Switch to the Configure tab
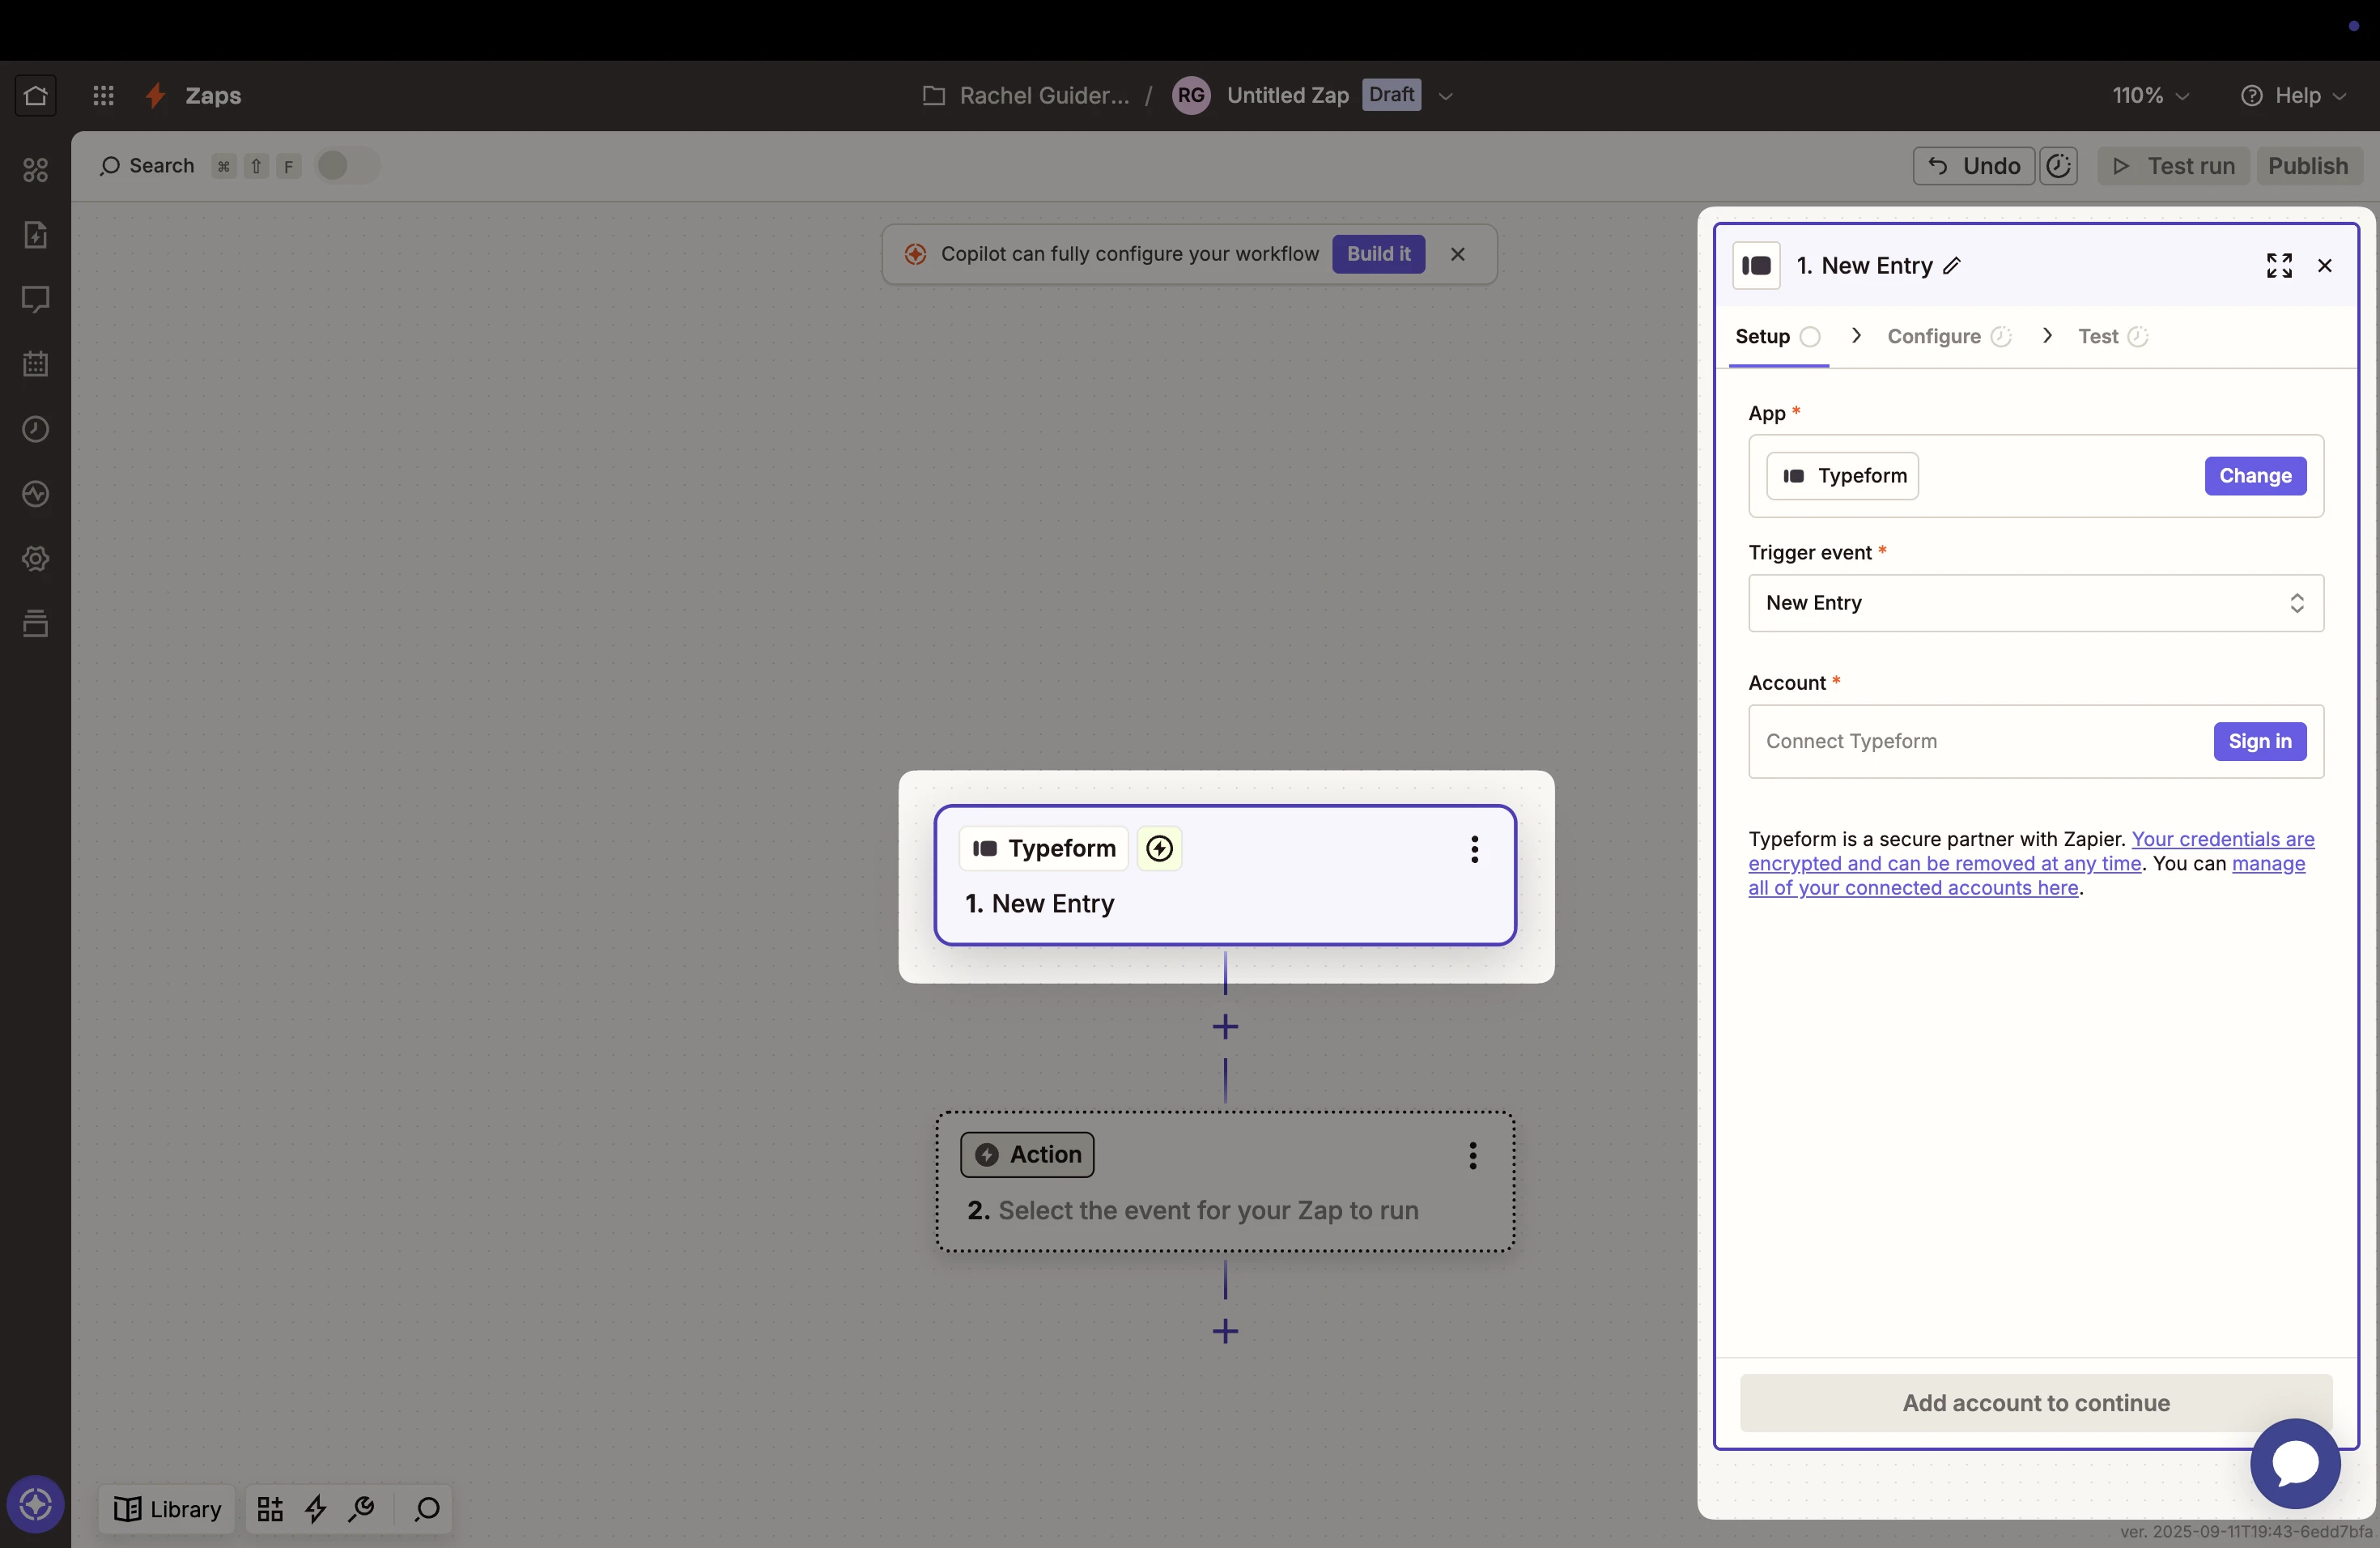This screenshot has width=2380, height=1548. [1949, 337]
